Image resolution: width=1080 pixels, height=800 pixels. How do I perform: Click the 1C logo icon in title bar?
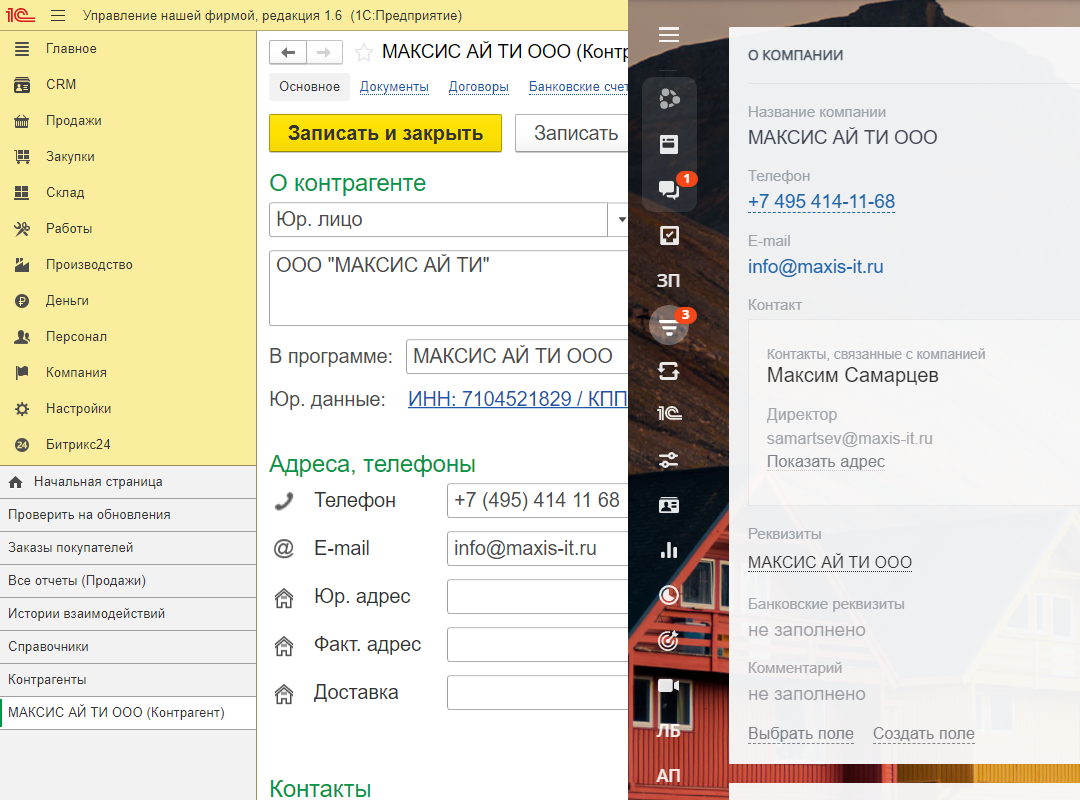pyautogui.click(x=21, y=15)
